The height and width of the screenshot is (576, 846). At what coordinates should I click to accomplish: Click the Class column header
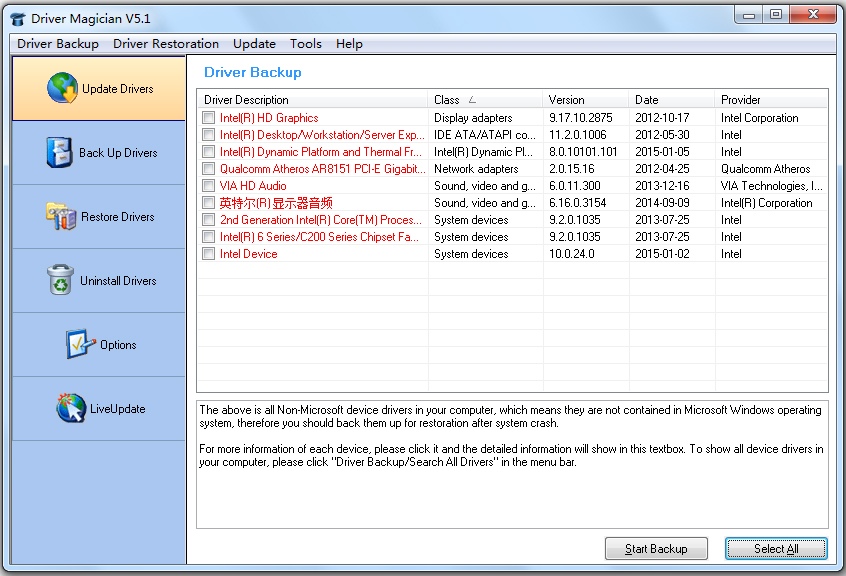click(486, 100)
